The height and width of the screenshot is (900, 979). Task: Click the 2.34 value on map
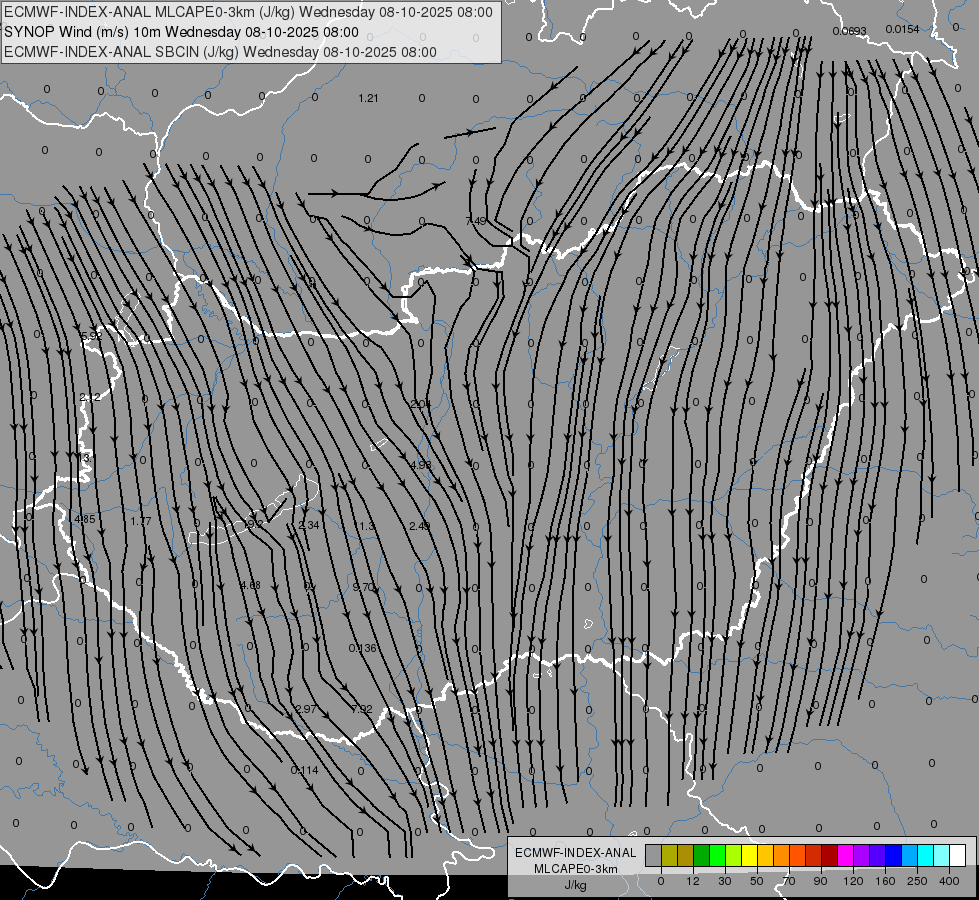click(309, 525)
